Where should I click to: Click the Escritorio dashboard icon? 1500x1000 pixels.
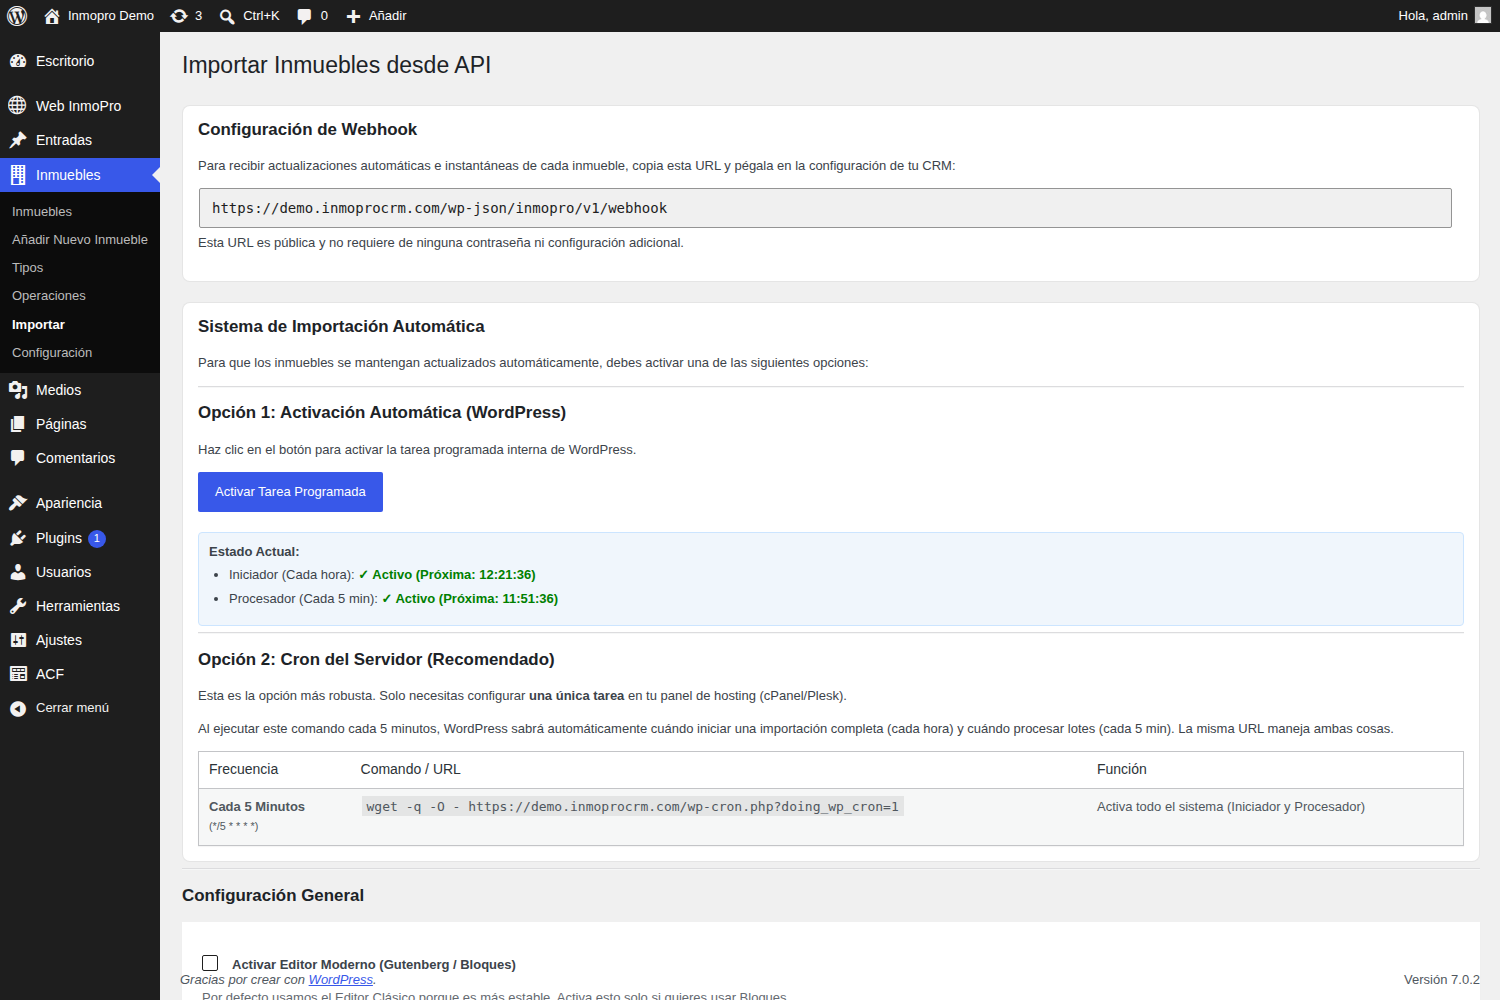pyautogui.click(x=18, y=61)
